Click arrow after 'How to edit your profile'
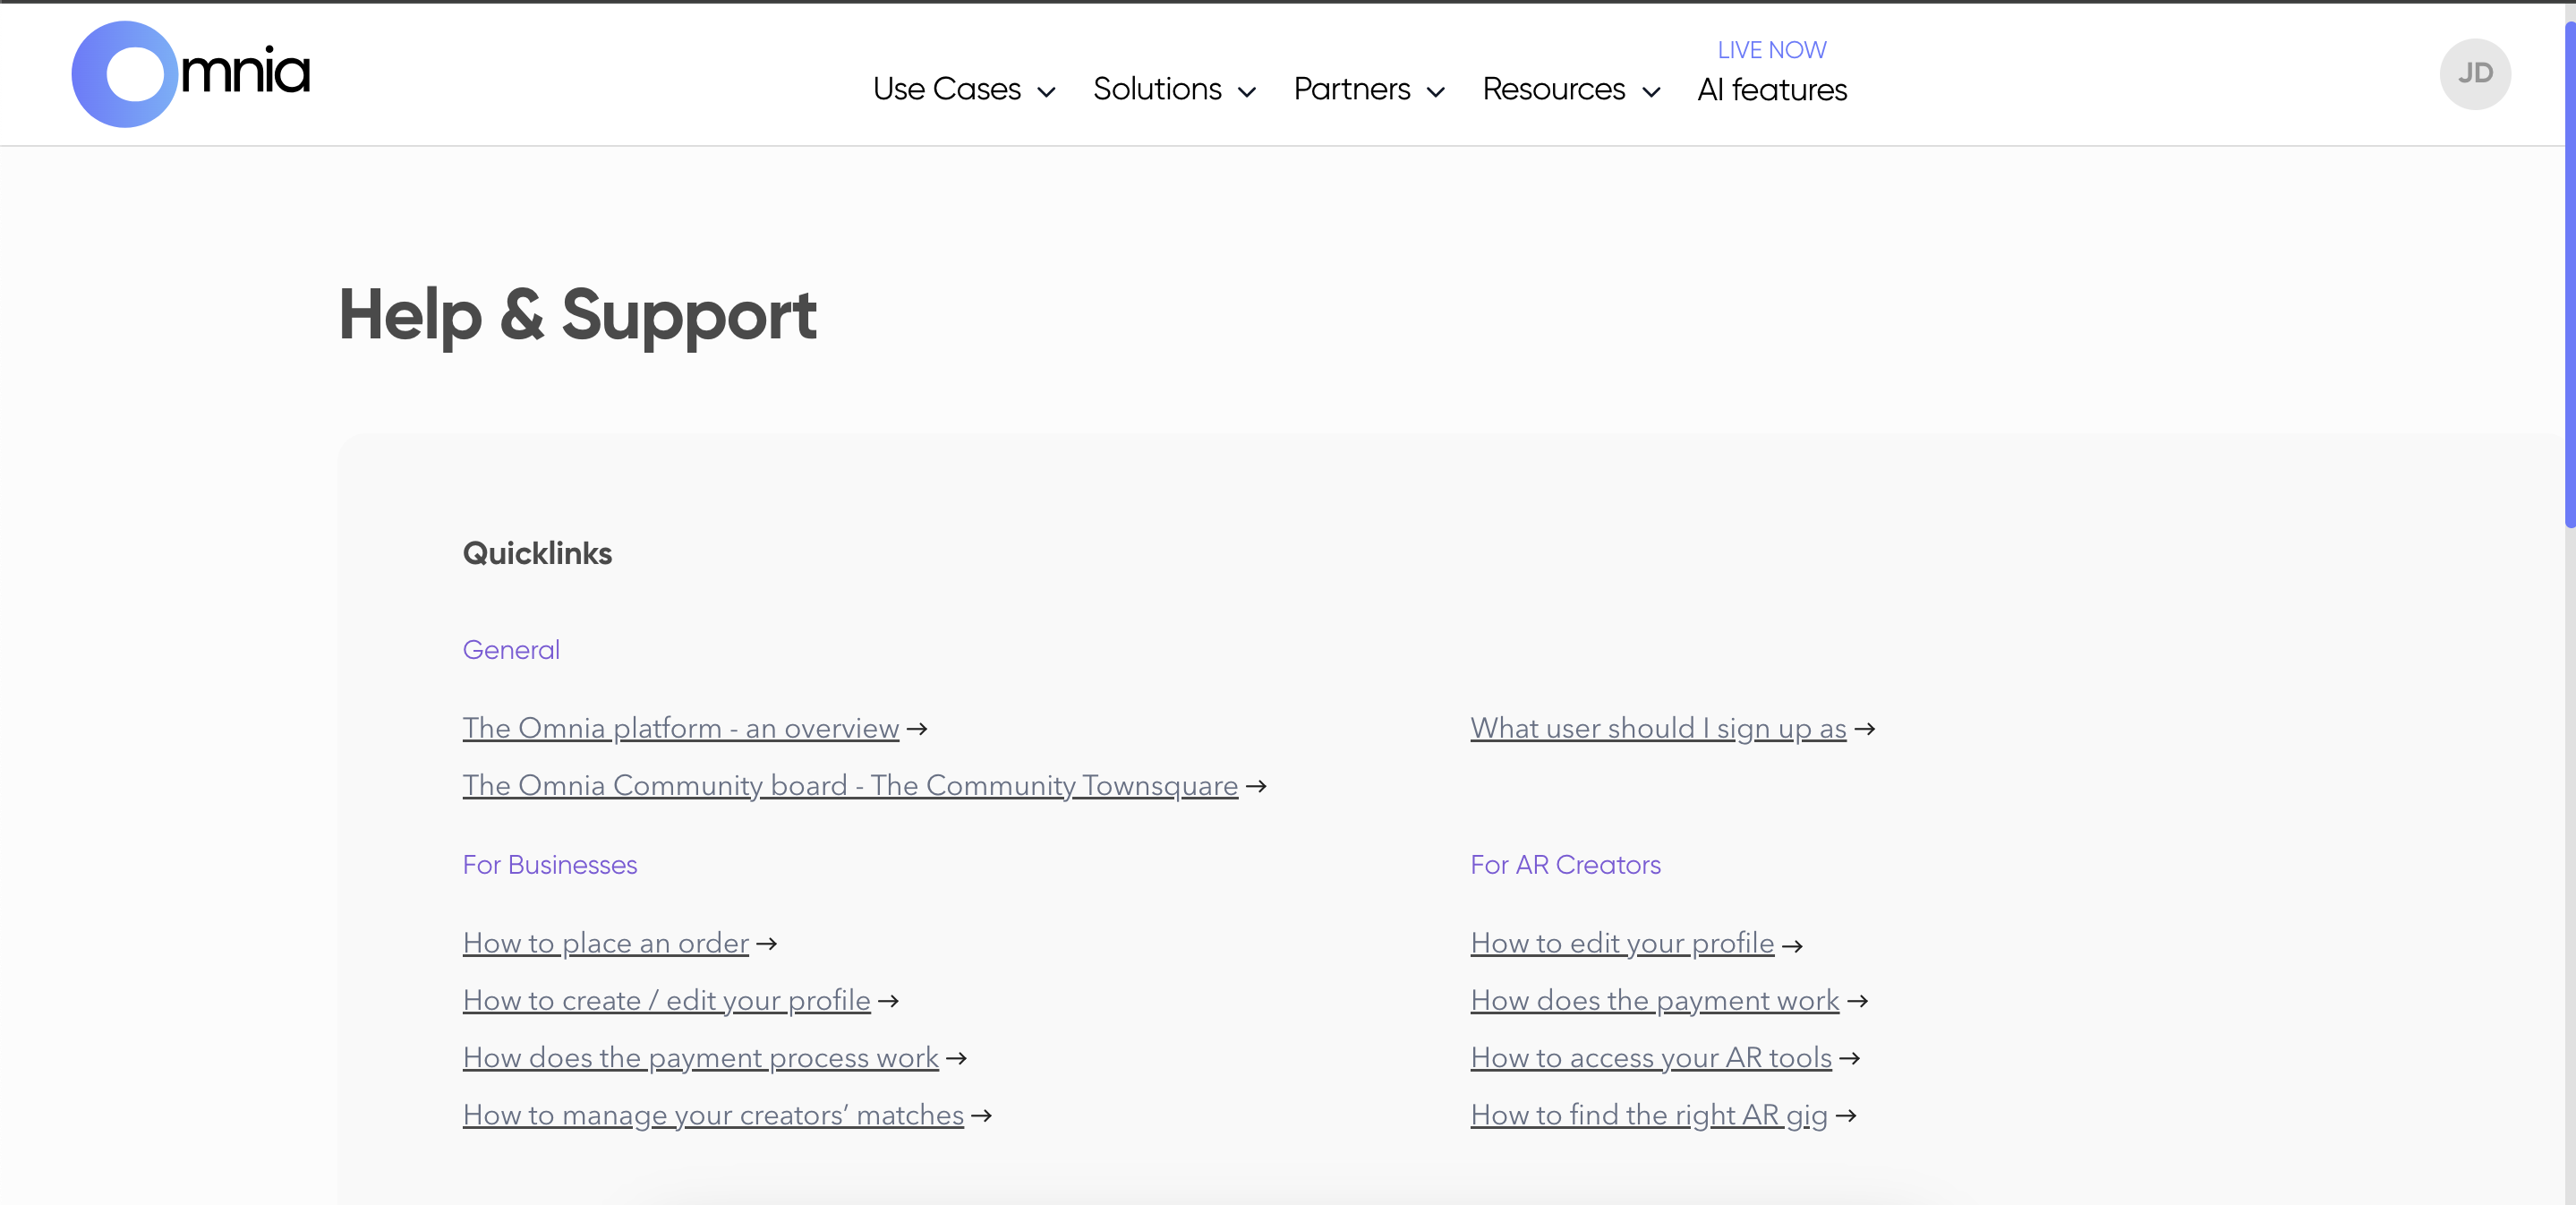 [x=1793, y=945]
